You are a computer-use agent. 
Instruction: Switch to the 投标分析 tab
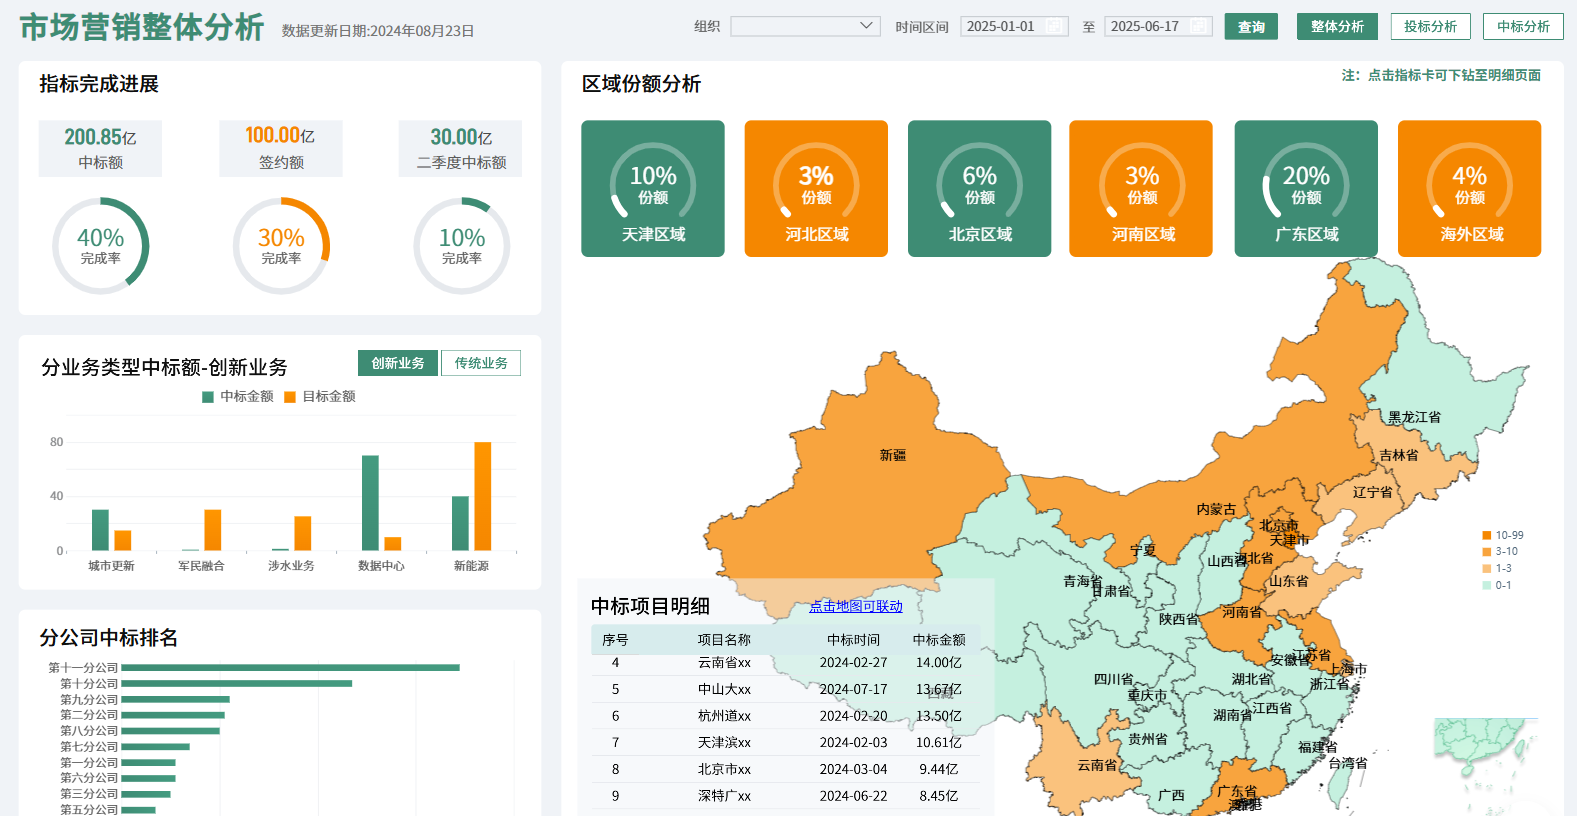pyautogui.click(x=1430, y=27)
